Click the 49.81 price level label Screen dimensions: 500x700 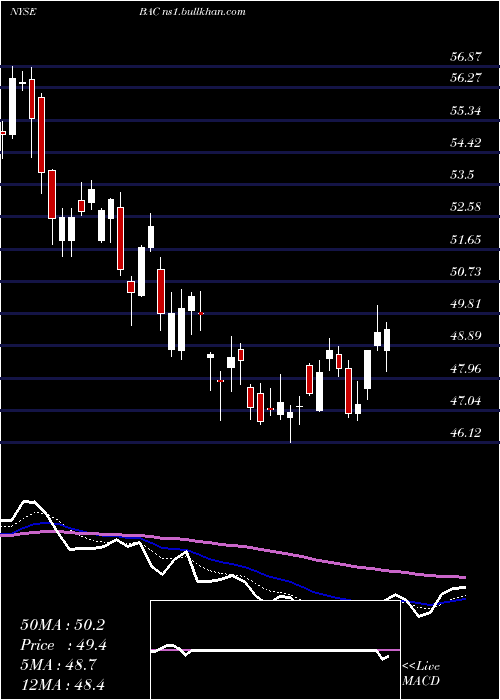(466, 304)
